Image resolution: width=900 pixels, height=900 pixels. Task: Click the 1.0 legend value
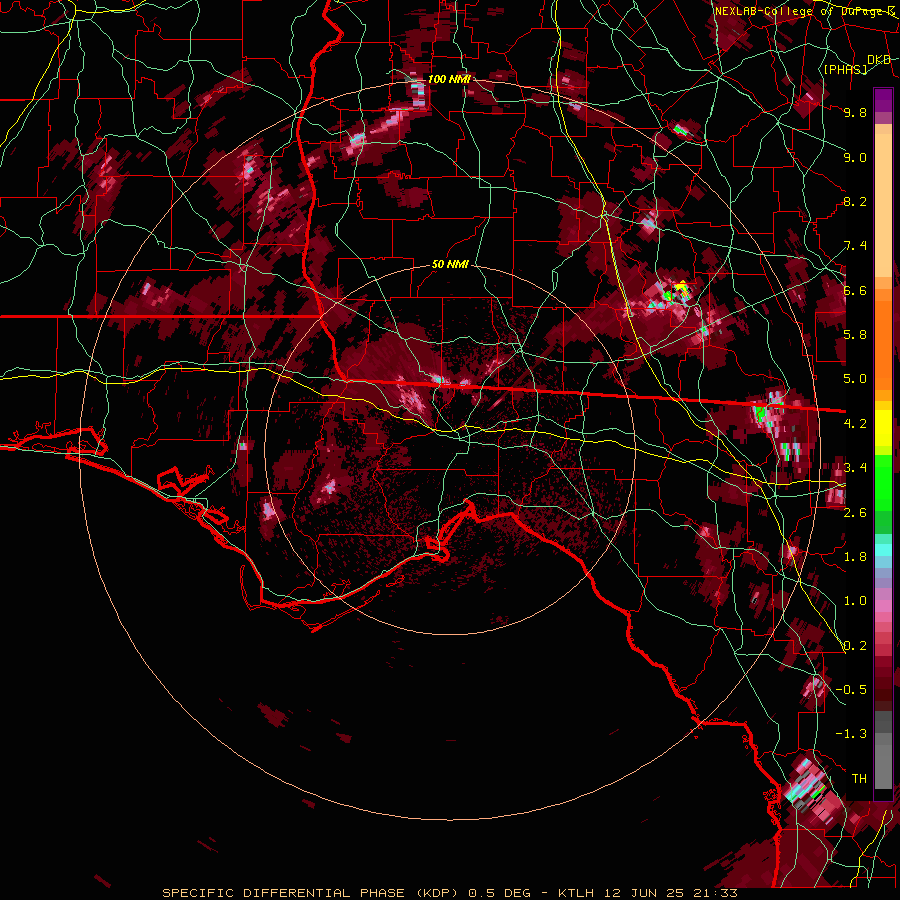(855, 601)
